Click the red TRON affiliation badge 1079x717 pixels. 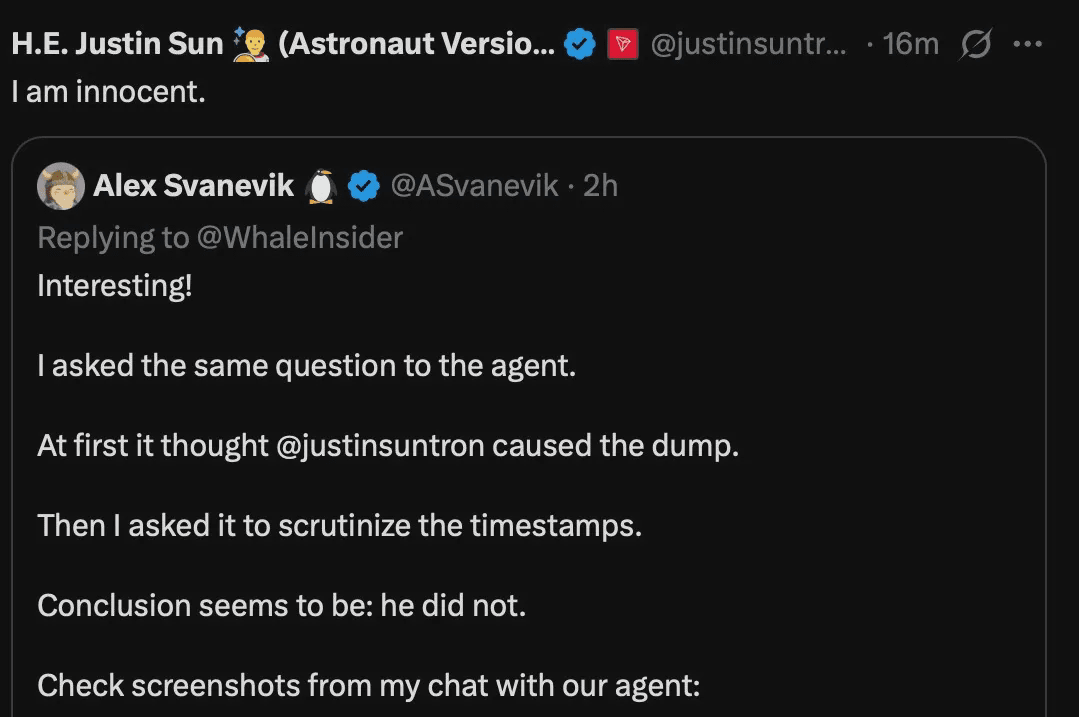pyautogui.click(x=623, y=44)
